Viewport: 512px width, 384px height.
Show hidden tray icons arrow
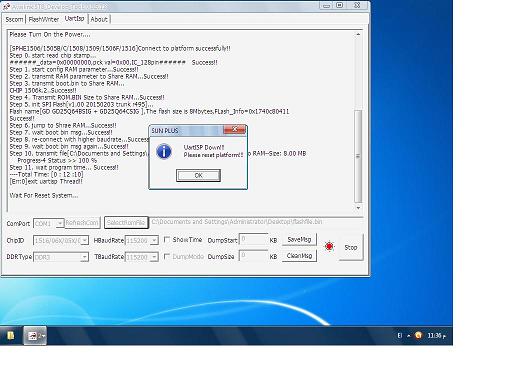point(409,336)
